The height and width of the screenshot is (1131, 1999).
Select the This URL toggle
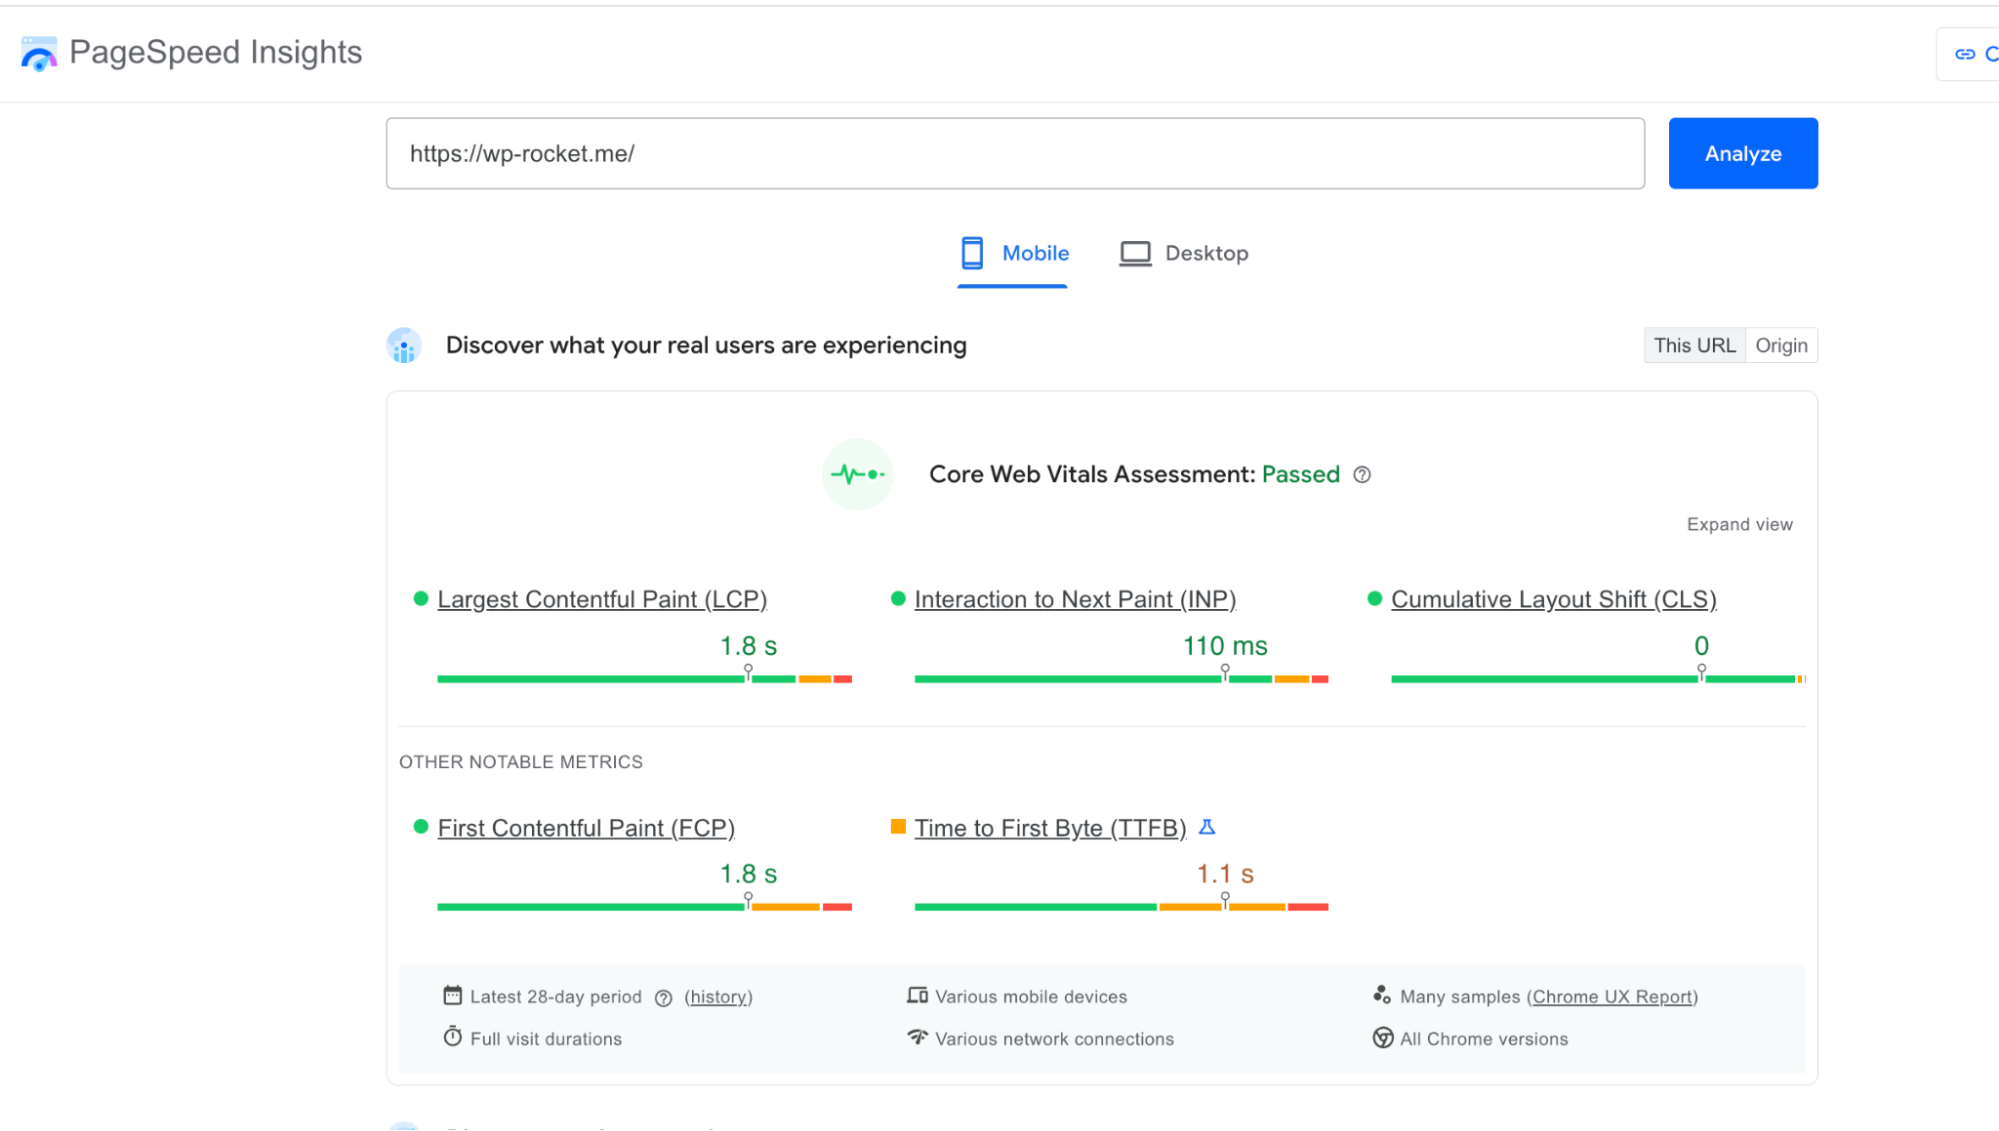click(x=1695, y=346)
